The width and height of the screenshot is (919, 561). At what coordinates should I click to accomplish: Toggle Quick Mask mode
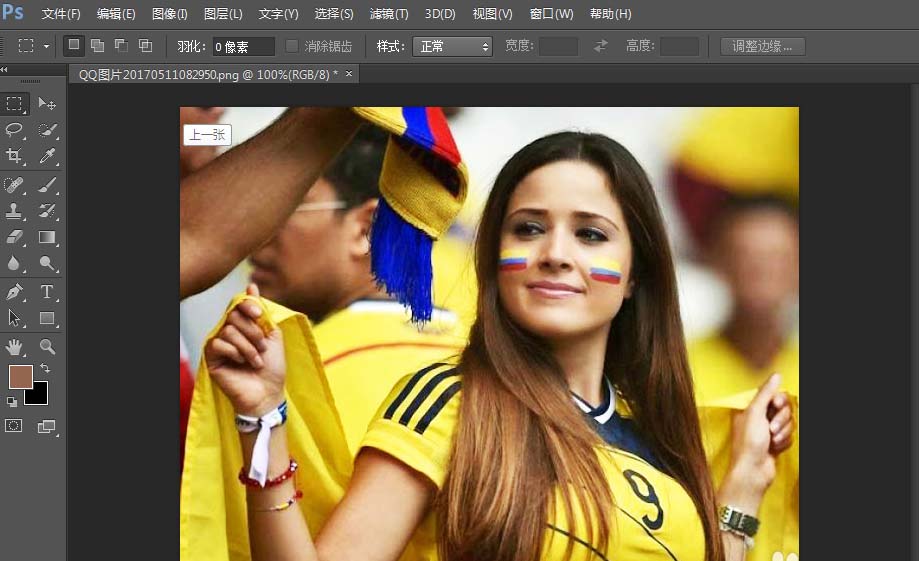pos(14,426)
